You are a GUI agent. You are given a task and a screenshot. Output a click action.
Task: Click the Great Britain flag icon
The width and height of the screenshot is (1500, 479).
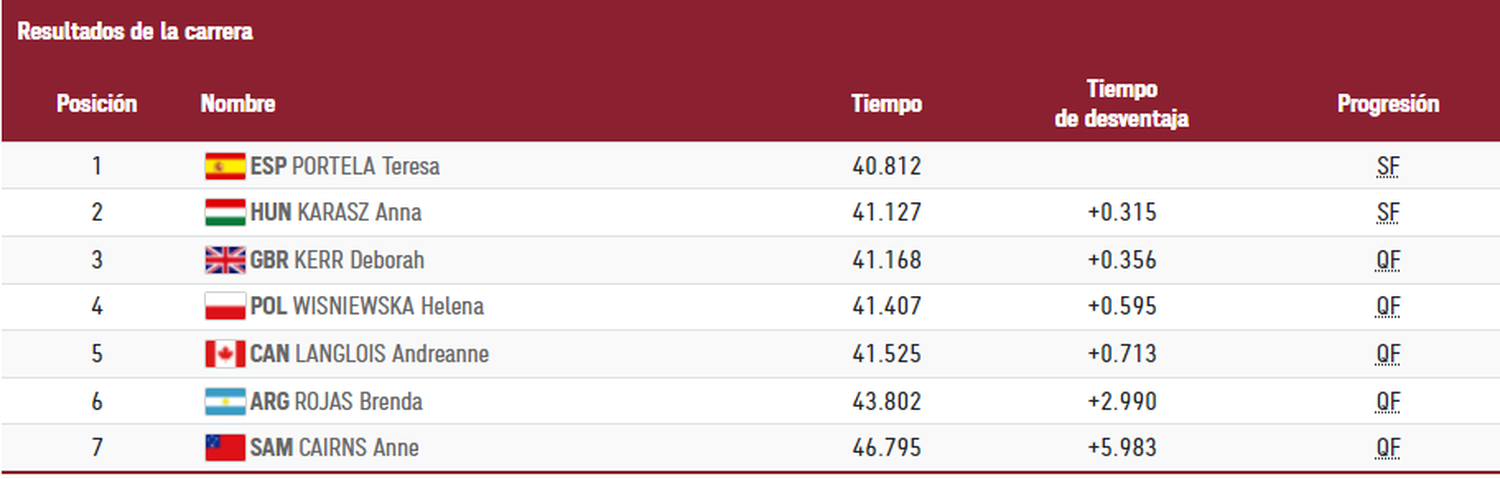pyautogui.click(x=225, y=260)
